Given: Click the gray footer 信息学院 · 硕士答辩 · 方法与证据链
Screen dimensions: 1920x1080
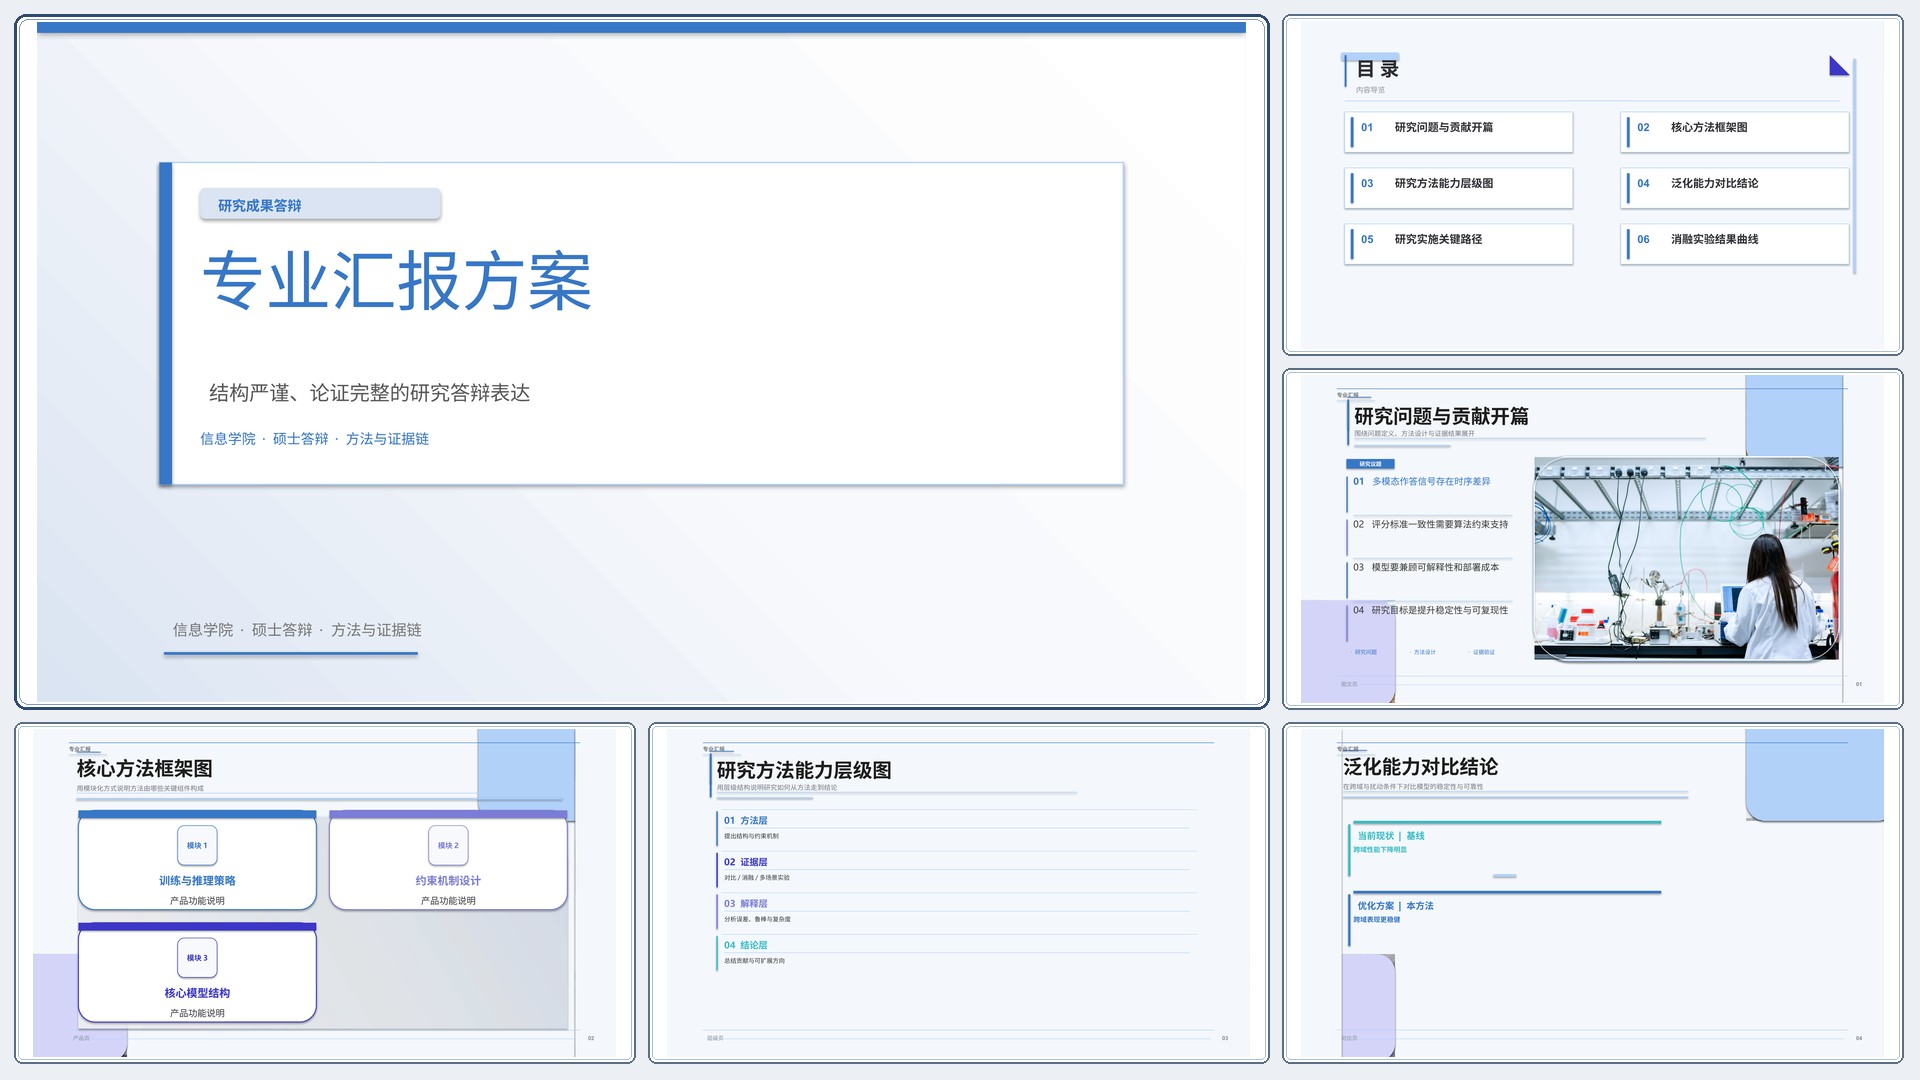Looking at the screenshot, I should [297, 630].
